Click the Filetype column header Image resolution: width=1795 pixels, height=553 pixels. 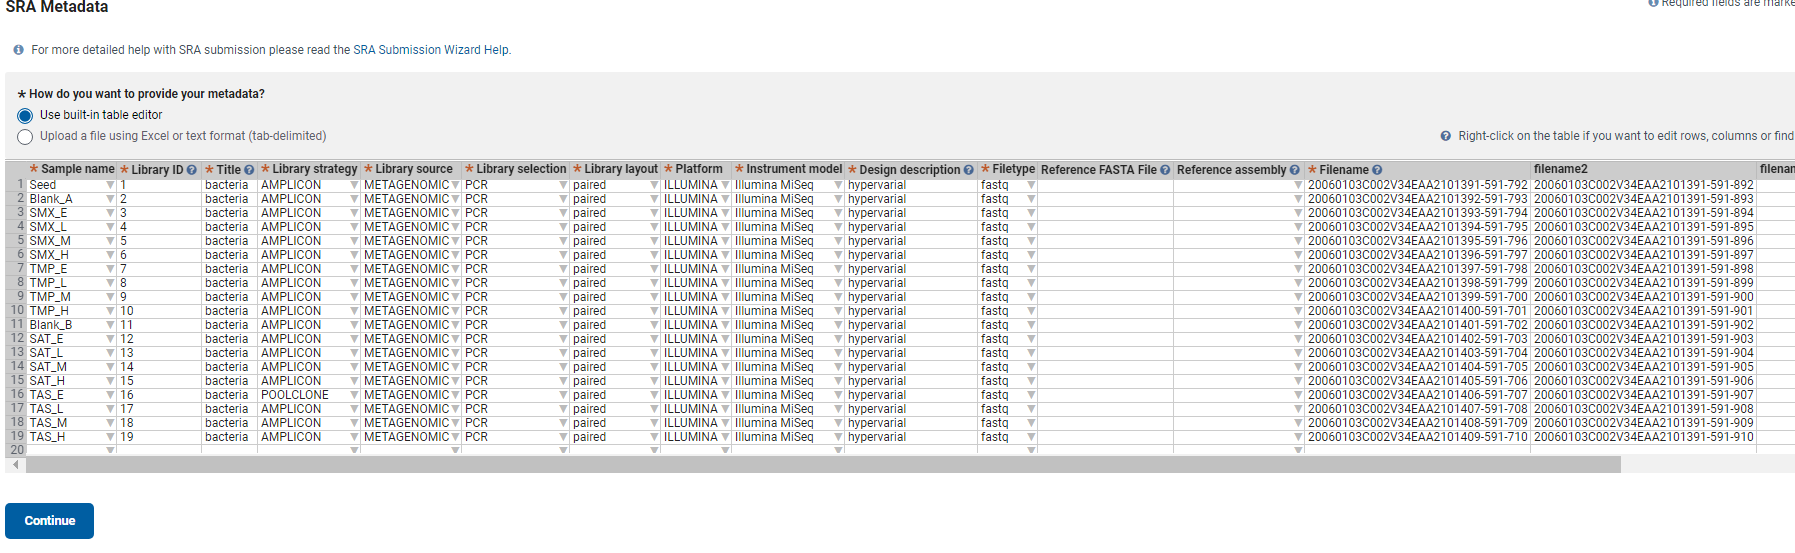tap(1008, 169)
